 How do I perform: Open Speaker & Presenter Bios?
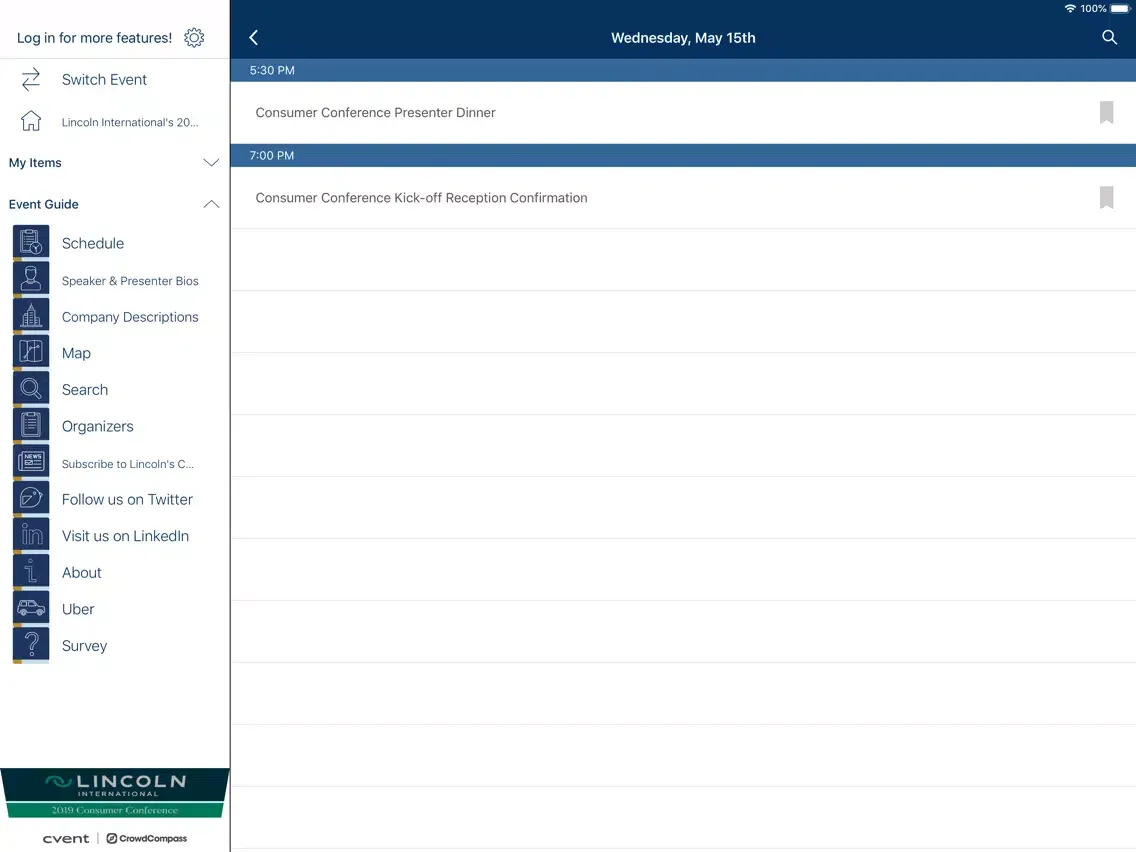pyautogui.click(x=130, y=281)
